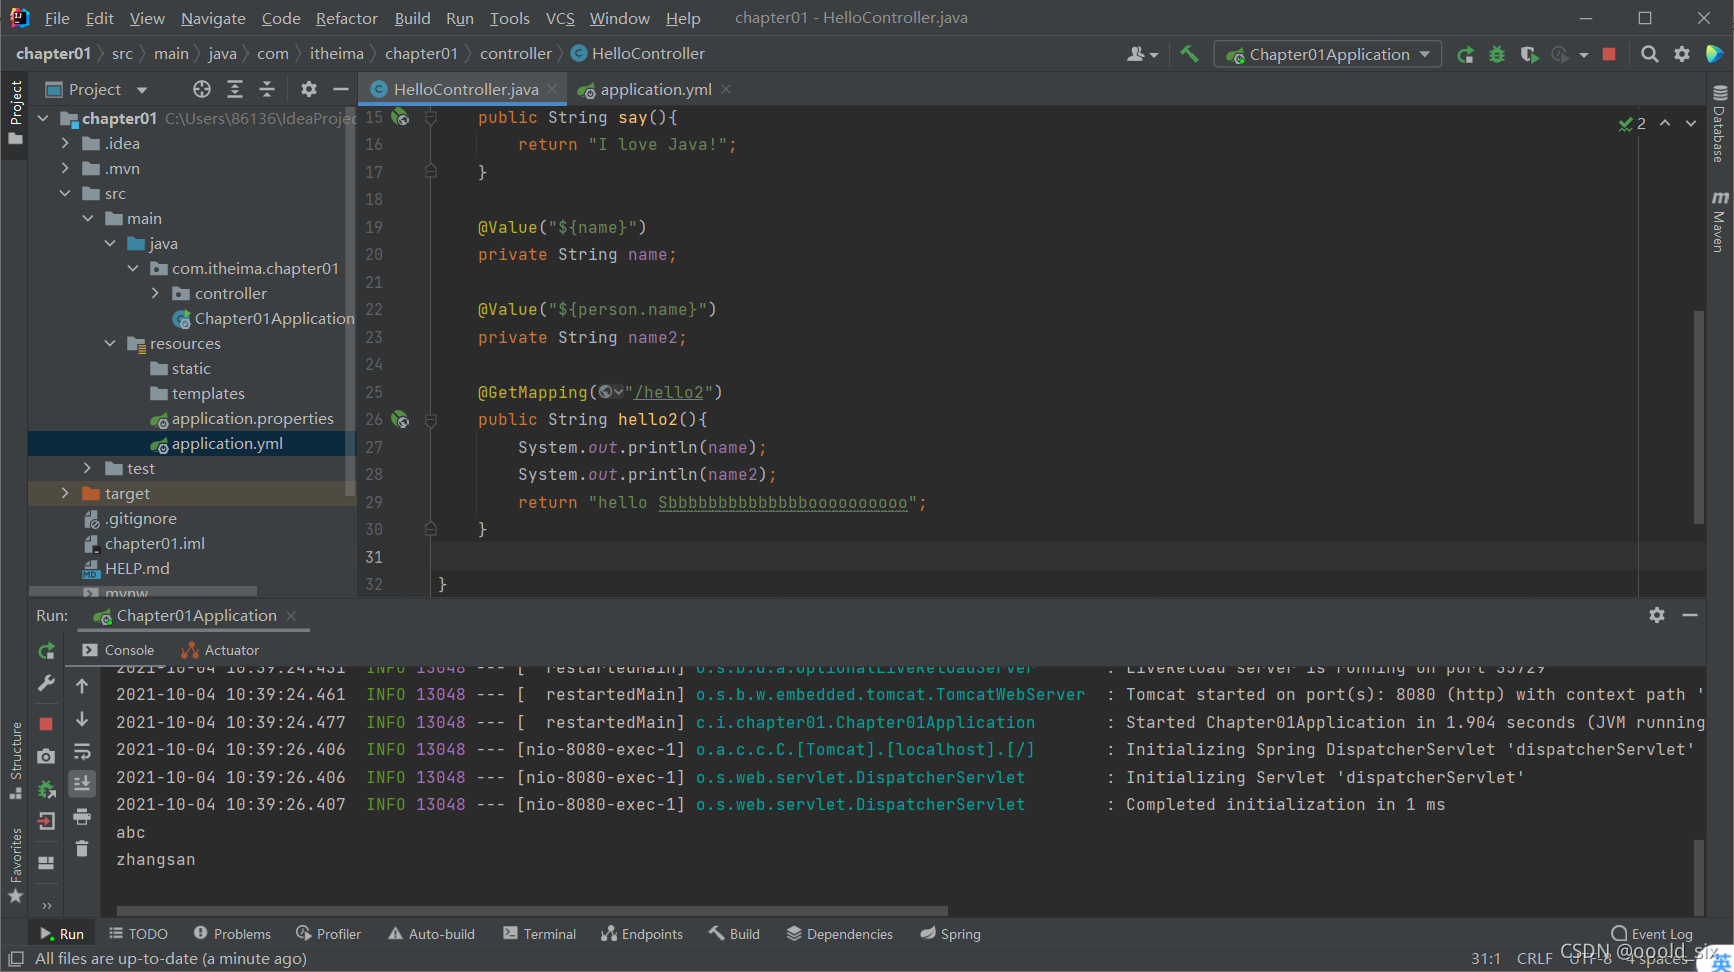This screenshot has width=1734, height=972.
Task: Open Chapter01Application run configuration dropdown
Action: [1328, 54]
